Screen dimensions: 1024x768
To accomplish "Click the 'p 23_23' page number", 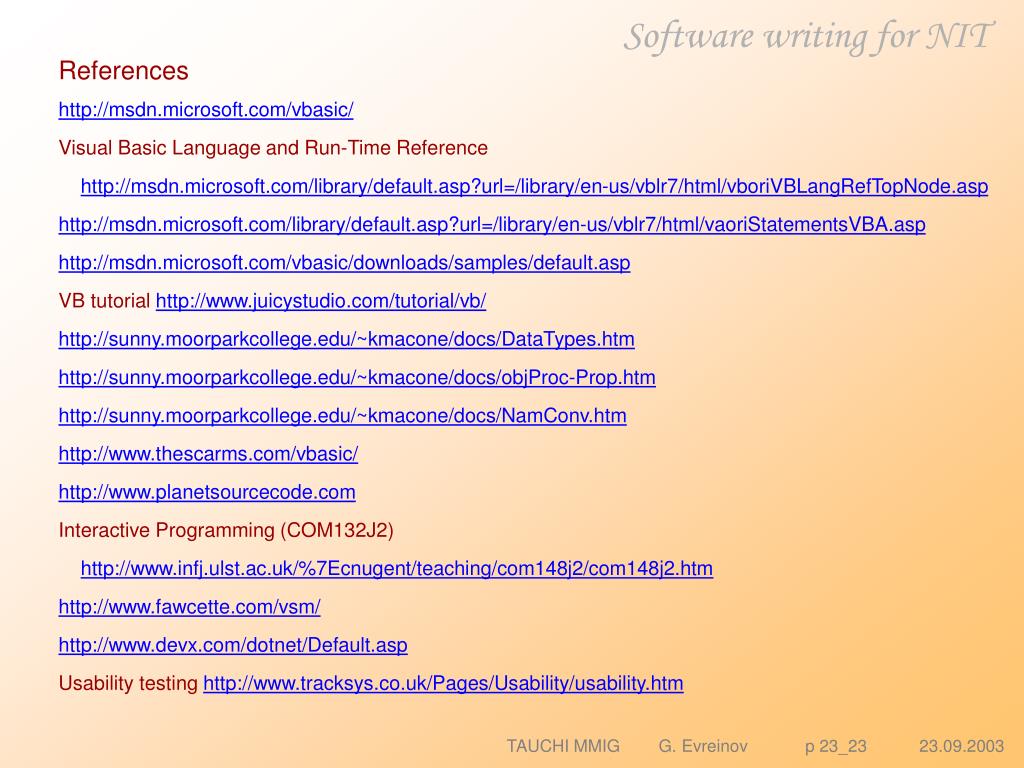I will 836,746.
